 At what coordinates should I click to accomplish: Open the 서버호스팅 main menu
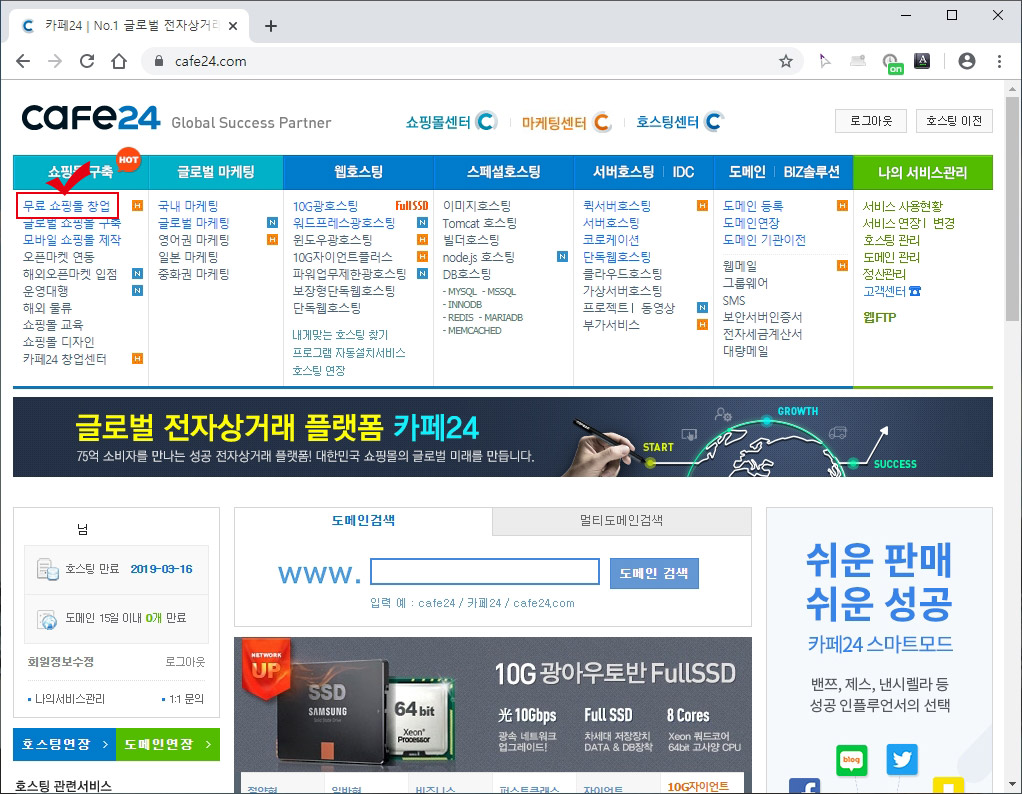(x=623, y=172)
